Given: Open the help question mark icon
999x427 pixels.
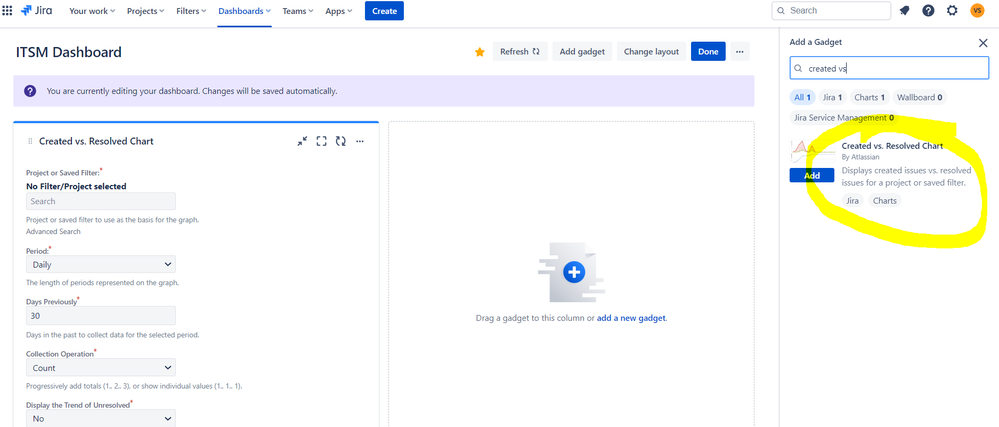Looking at the screenshot, I should (928, 11).
